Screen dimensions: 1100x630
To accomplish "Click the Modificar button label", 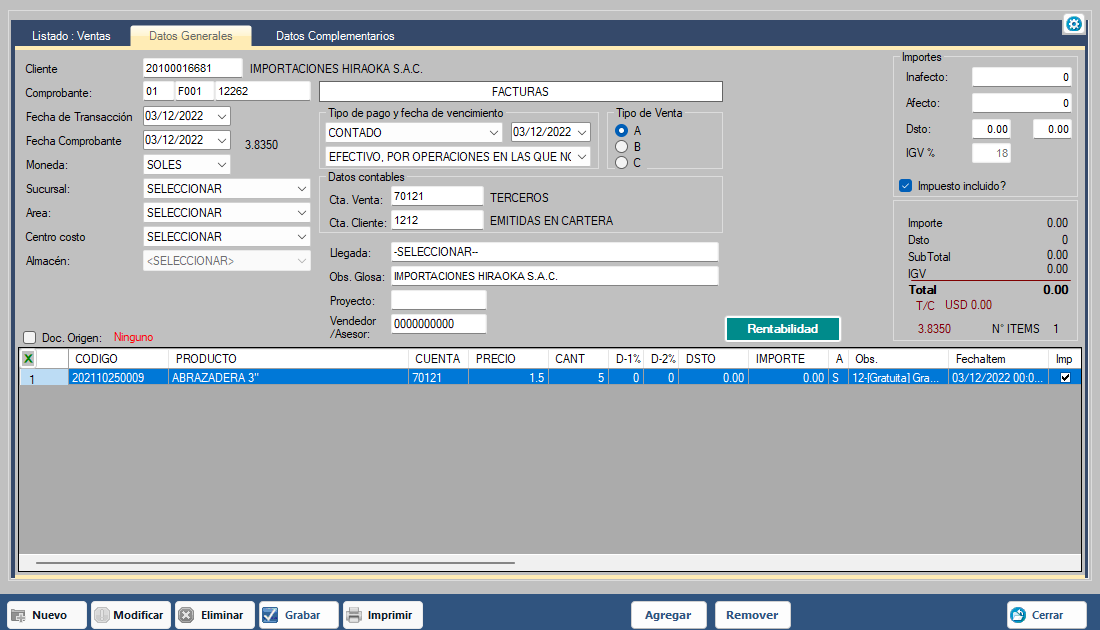I will pos(138,615).
